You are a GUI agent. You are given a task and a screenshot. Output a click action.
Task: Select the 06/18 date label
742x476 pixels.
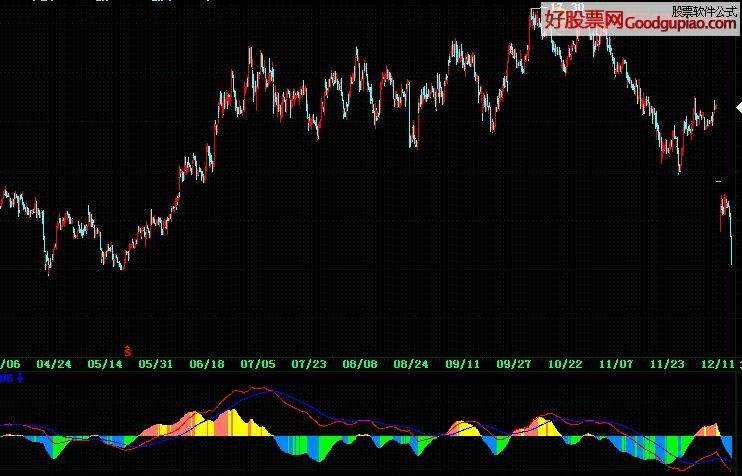point(207,364)
